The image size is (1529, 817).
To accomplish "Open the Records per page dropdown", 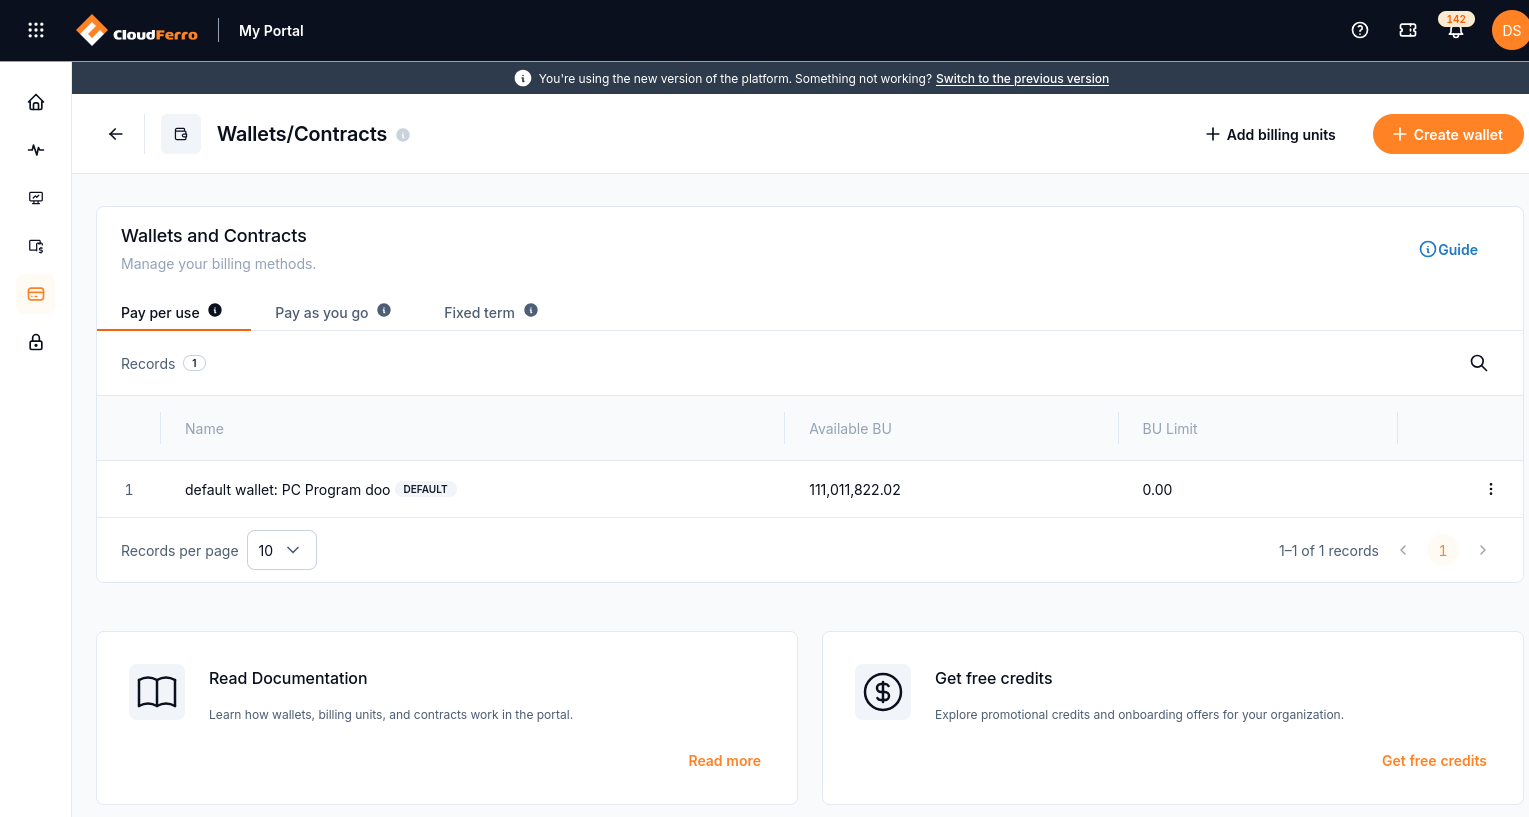I will pos(282,550).
